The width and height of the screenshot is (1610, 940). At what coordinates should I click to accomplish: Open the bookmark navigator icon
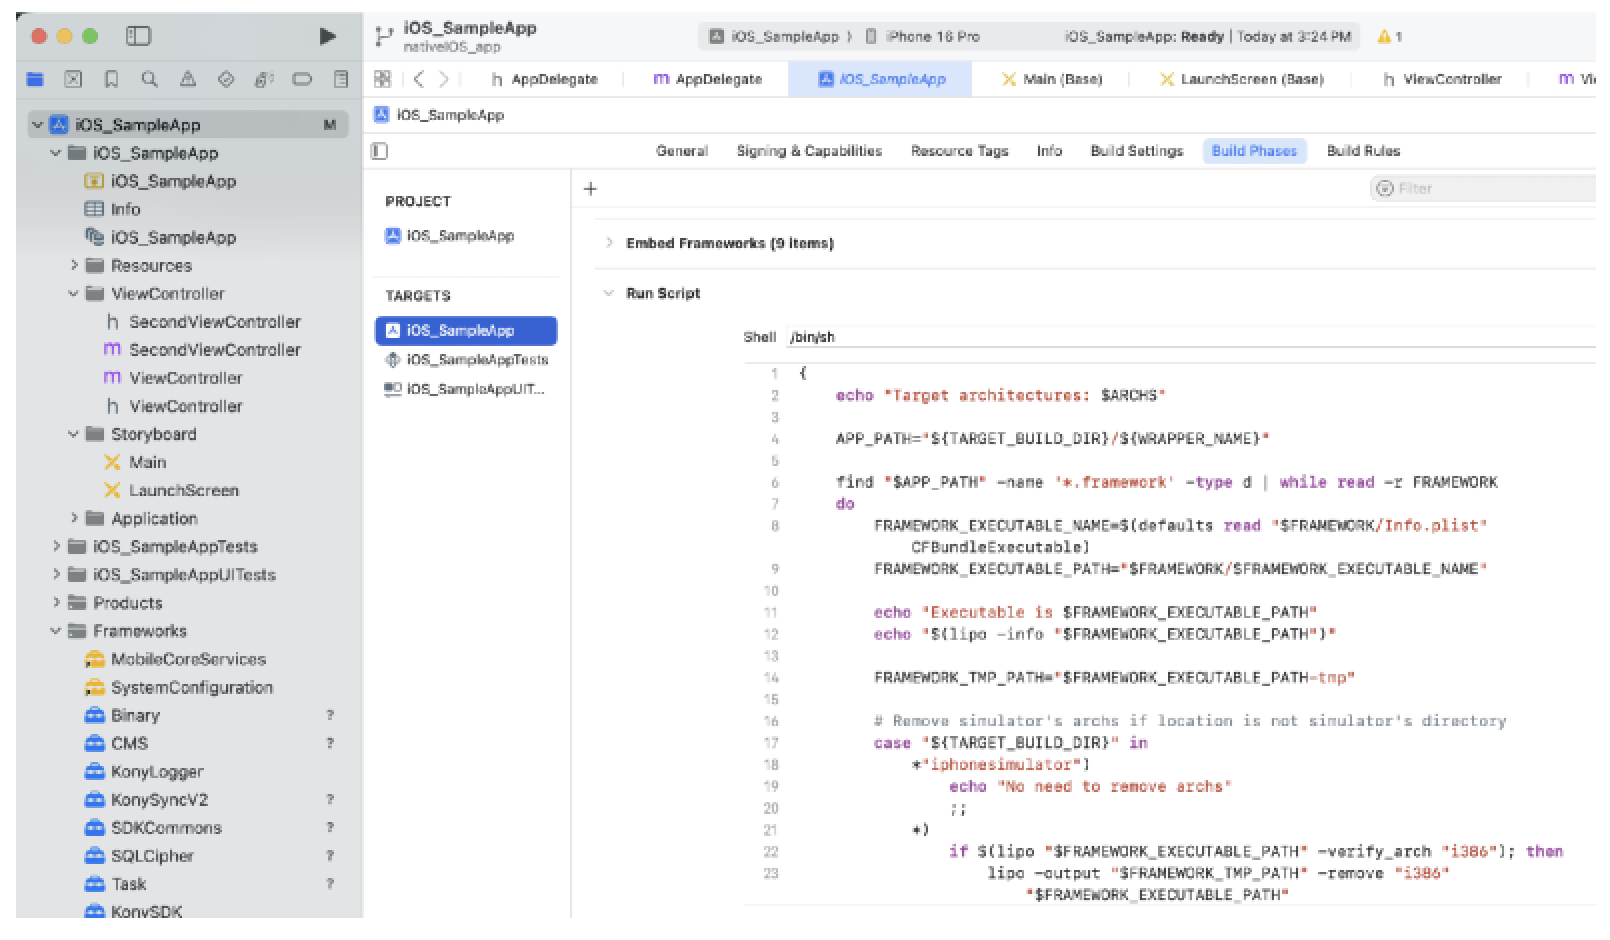point(111,79)
